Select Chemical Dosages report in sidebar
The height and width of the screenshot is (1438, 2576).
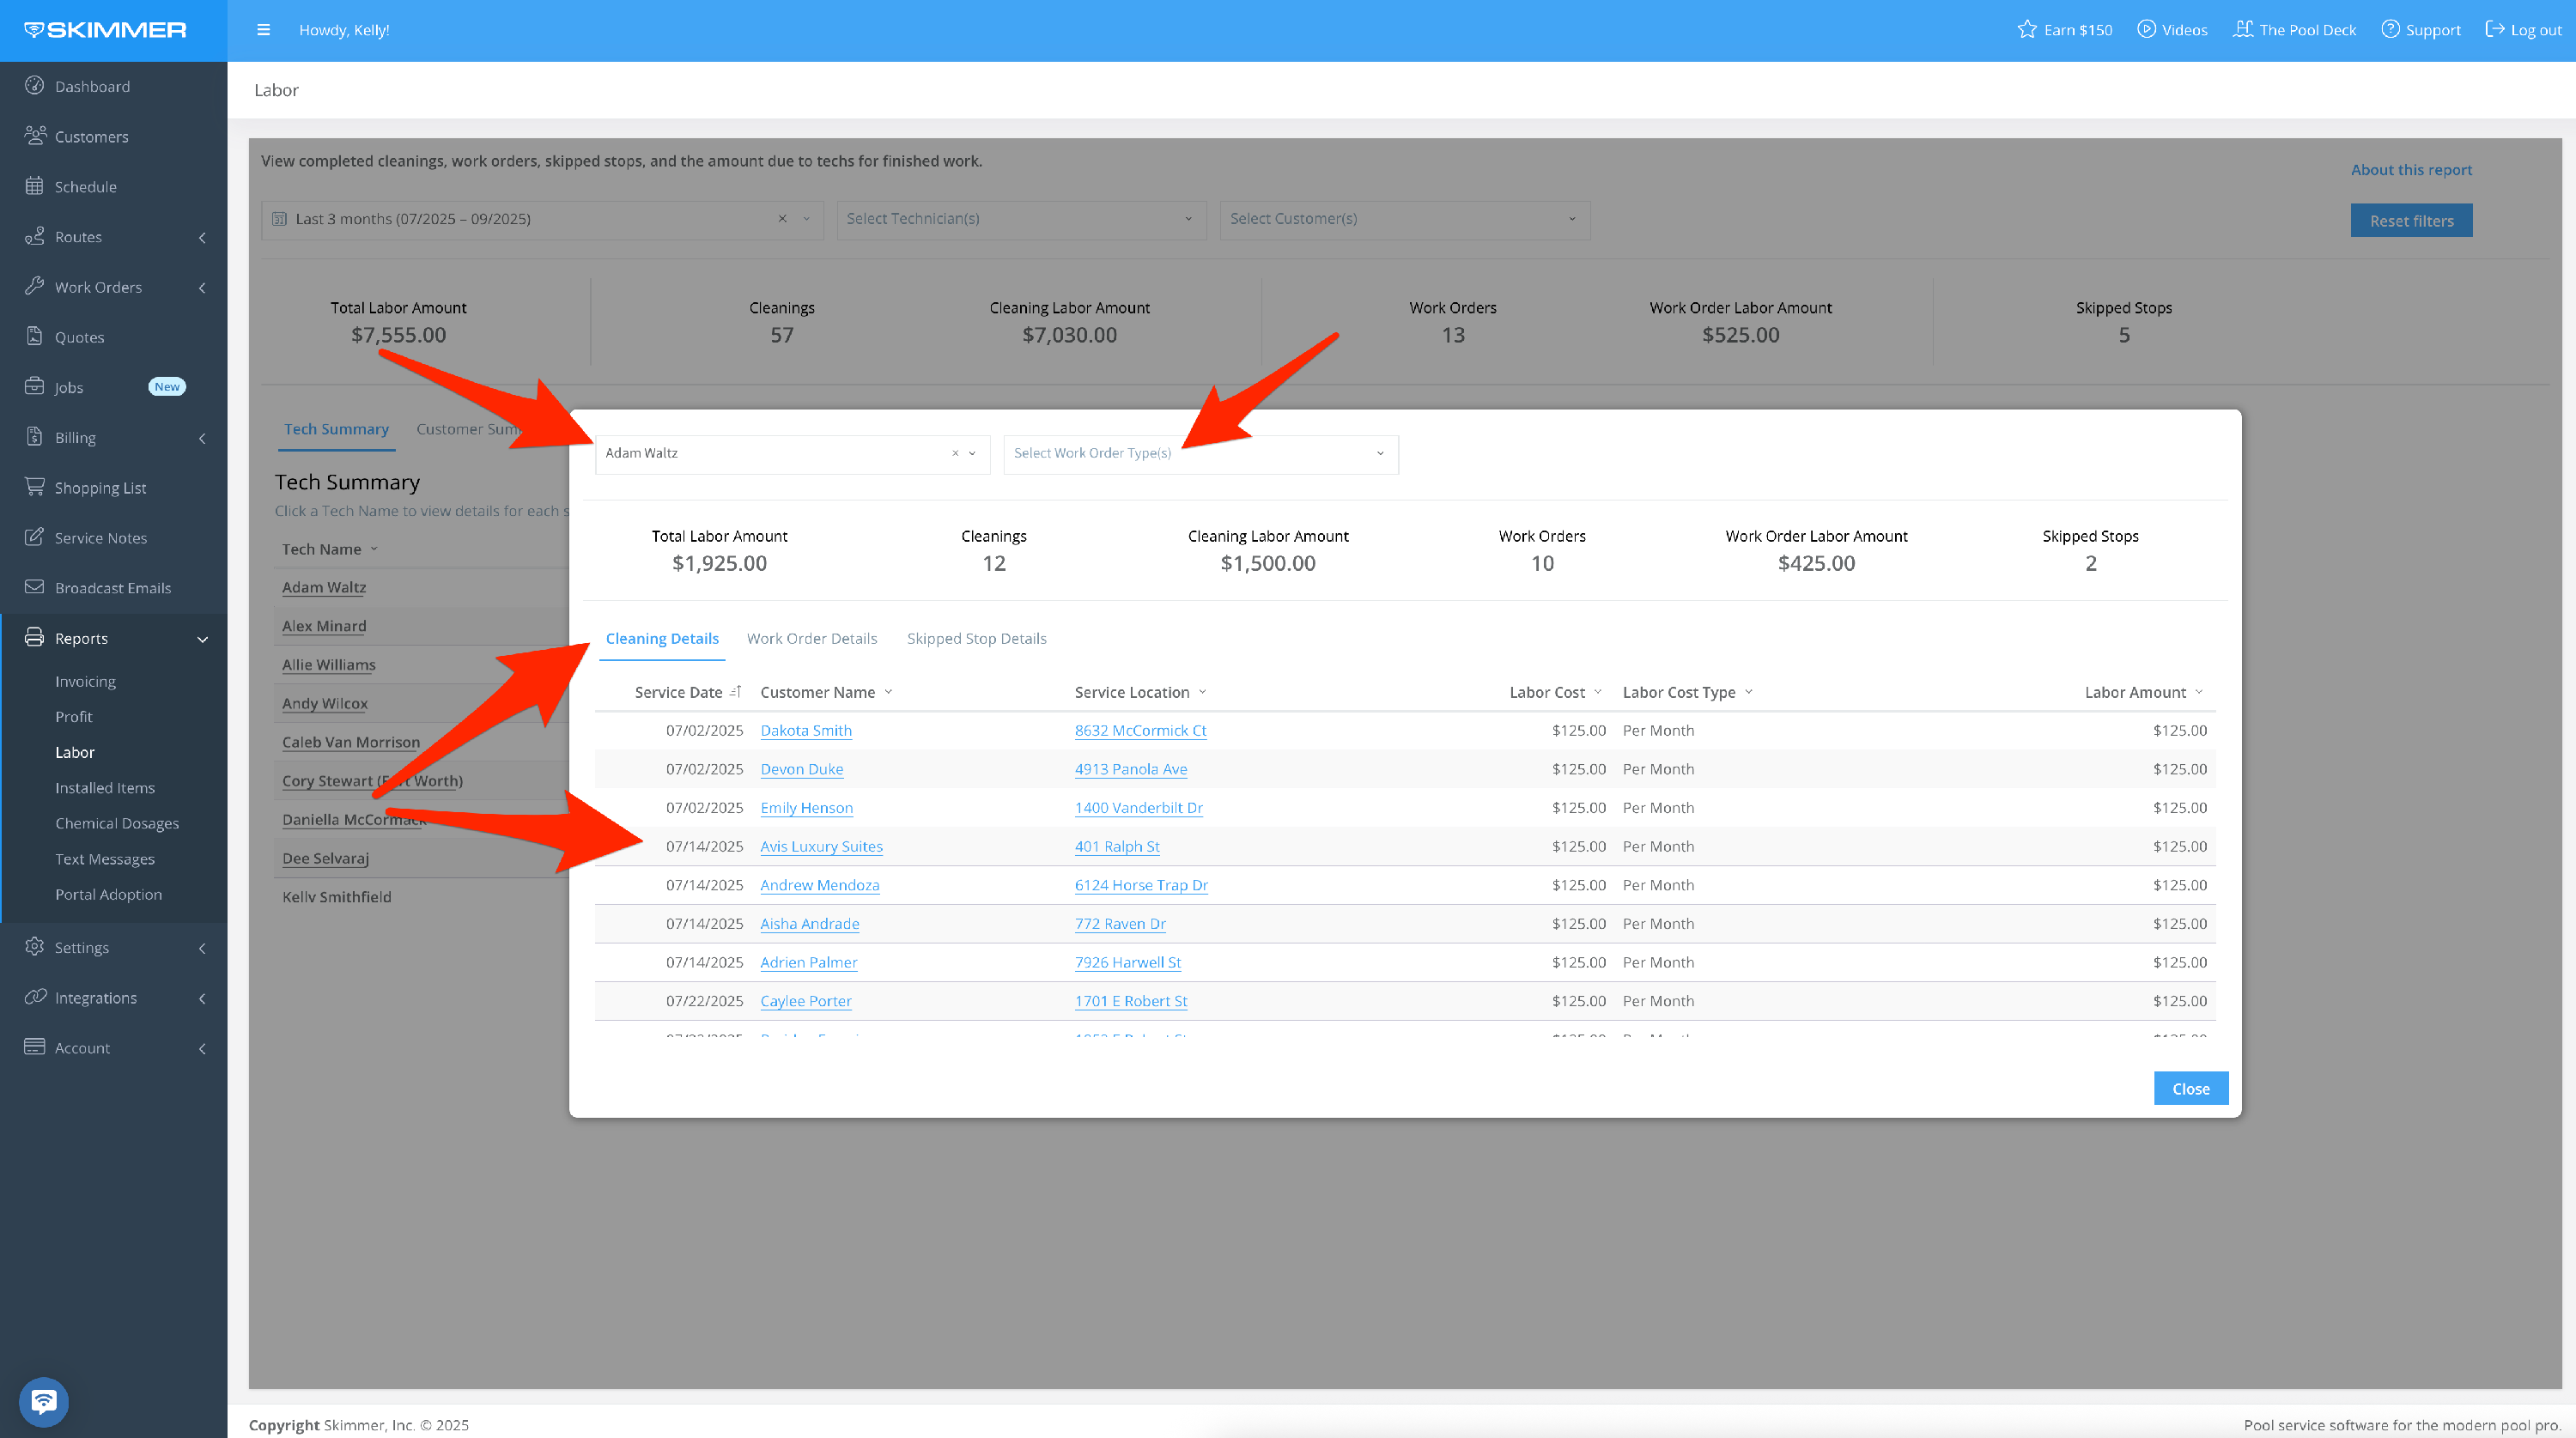pyautogui.click(x=117, y=823)
